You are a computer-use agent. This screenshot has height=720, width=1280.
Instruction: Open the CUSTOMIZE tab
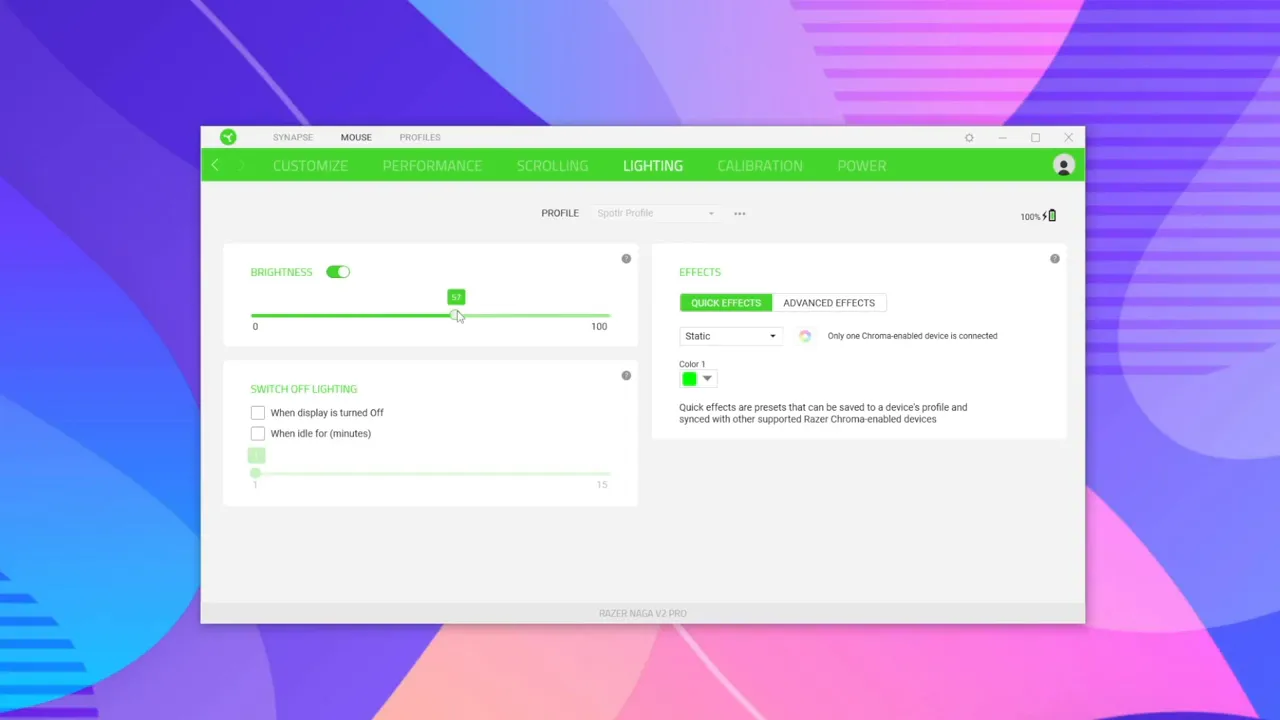pyautogui.click(x=310, y=166)
